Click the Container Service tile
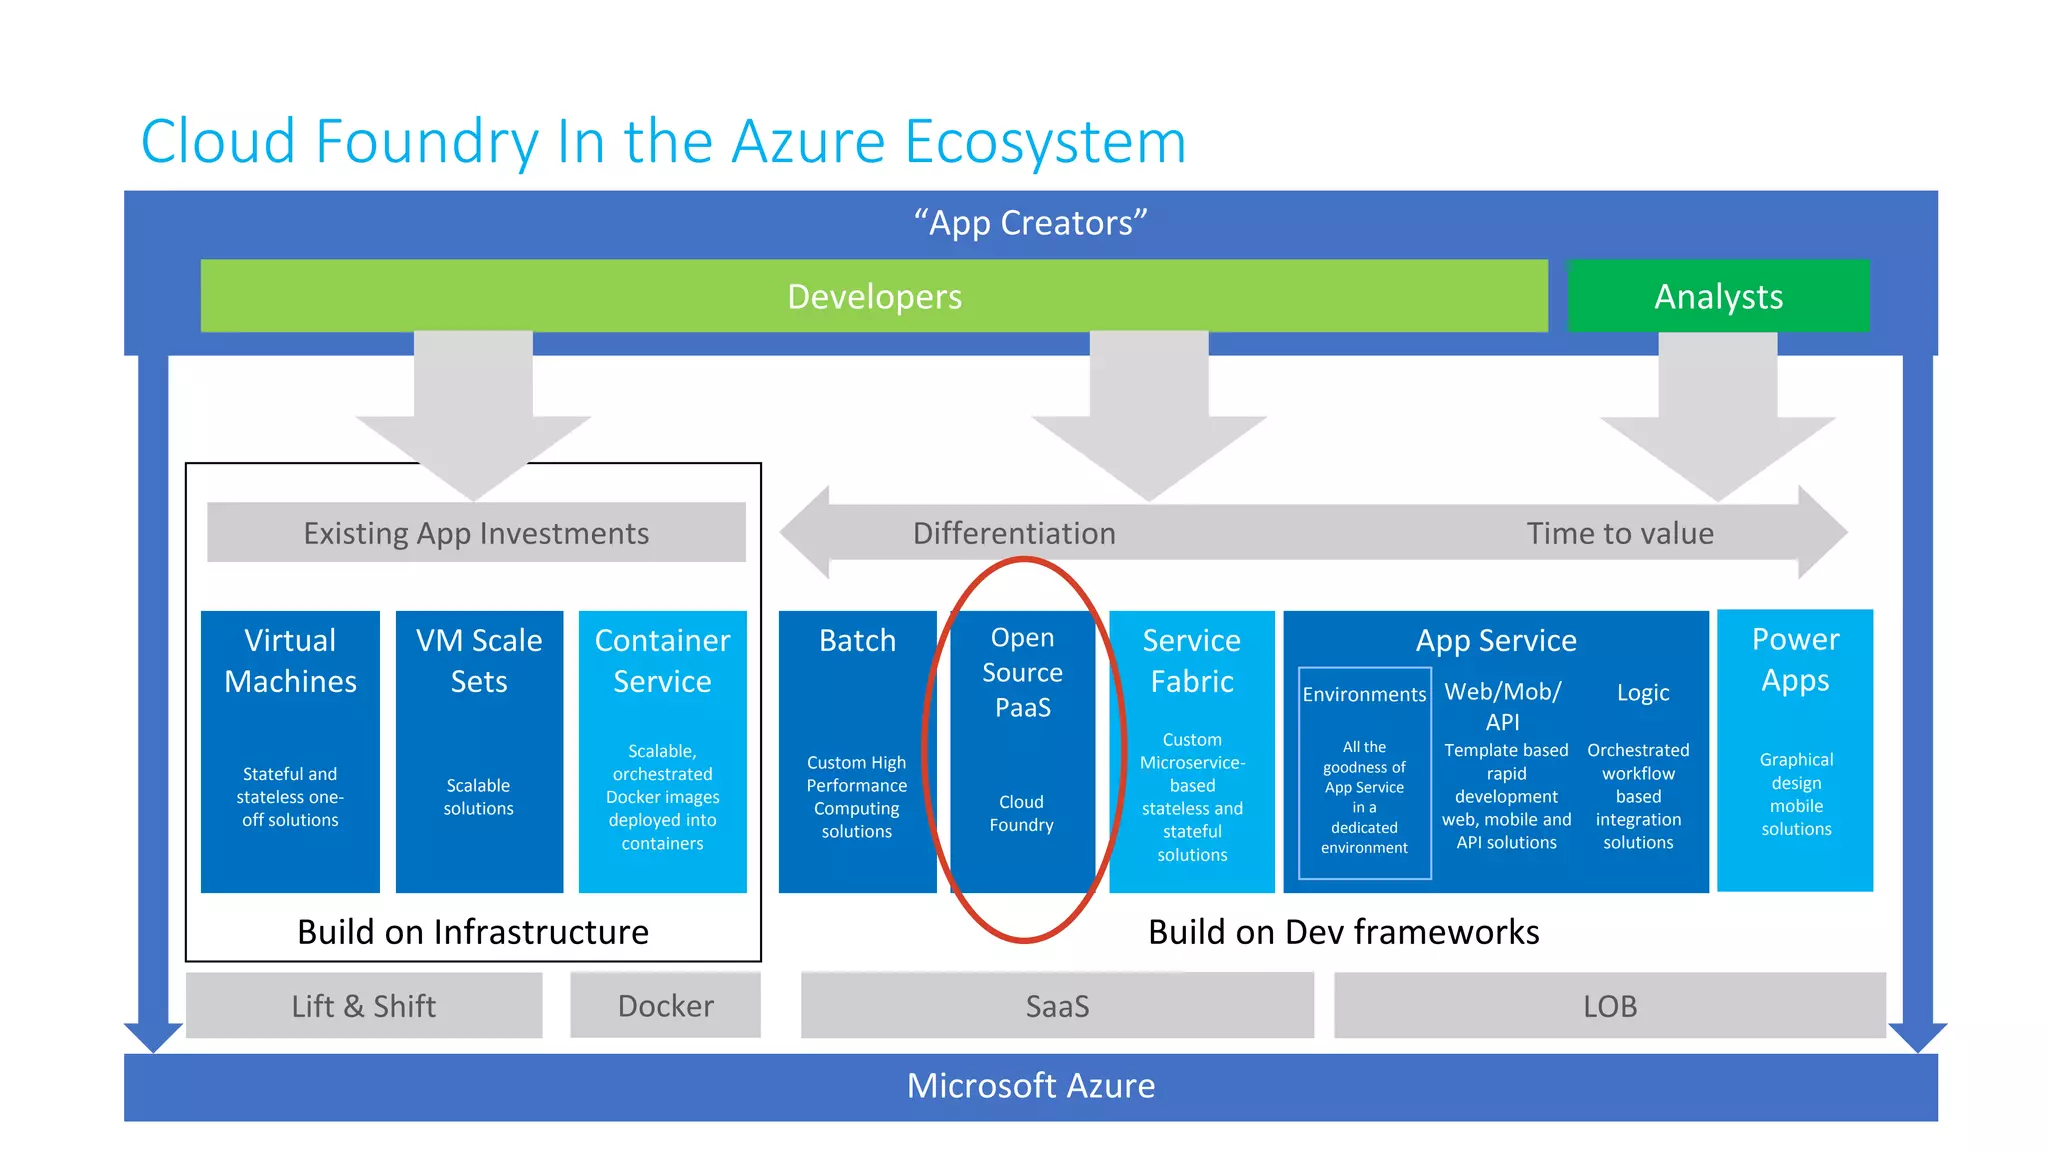The width and height of the screenshot is (2048, 1152). pos(662,750)
